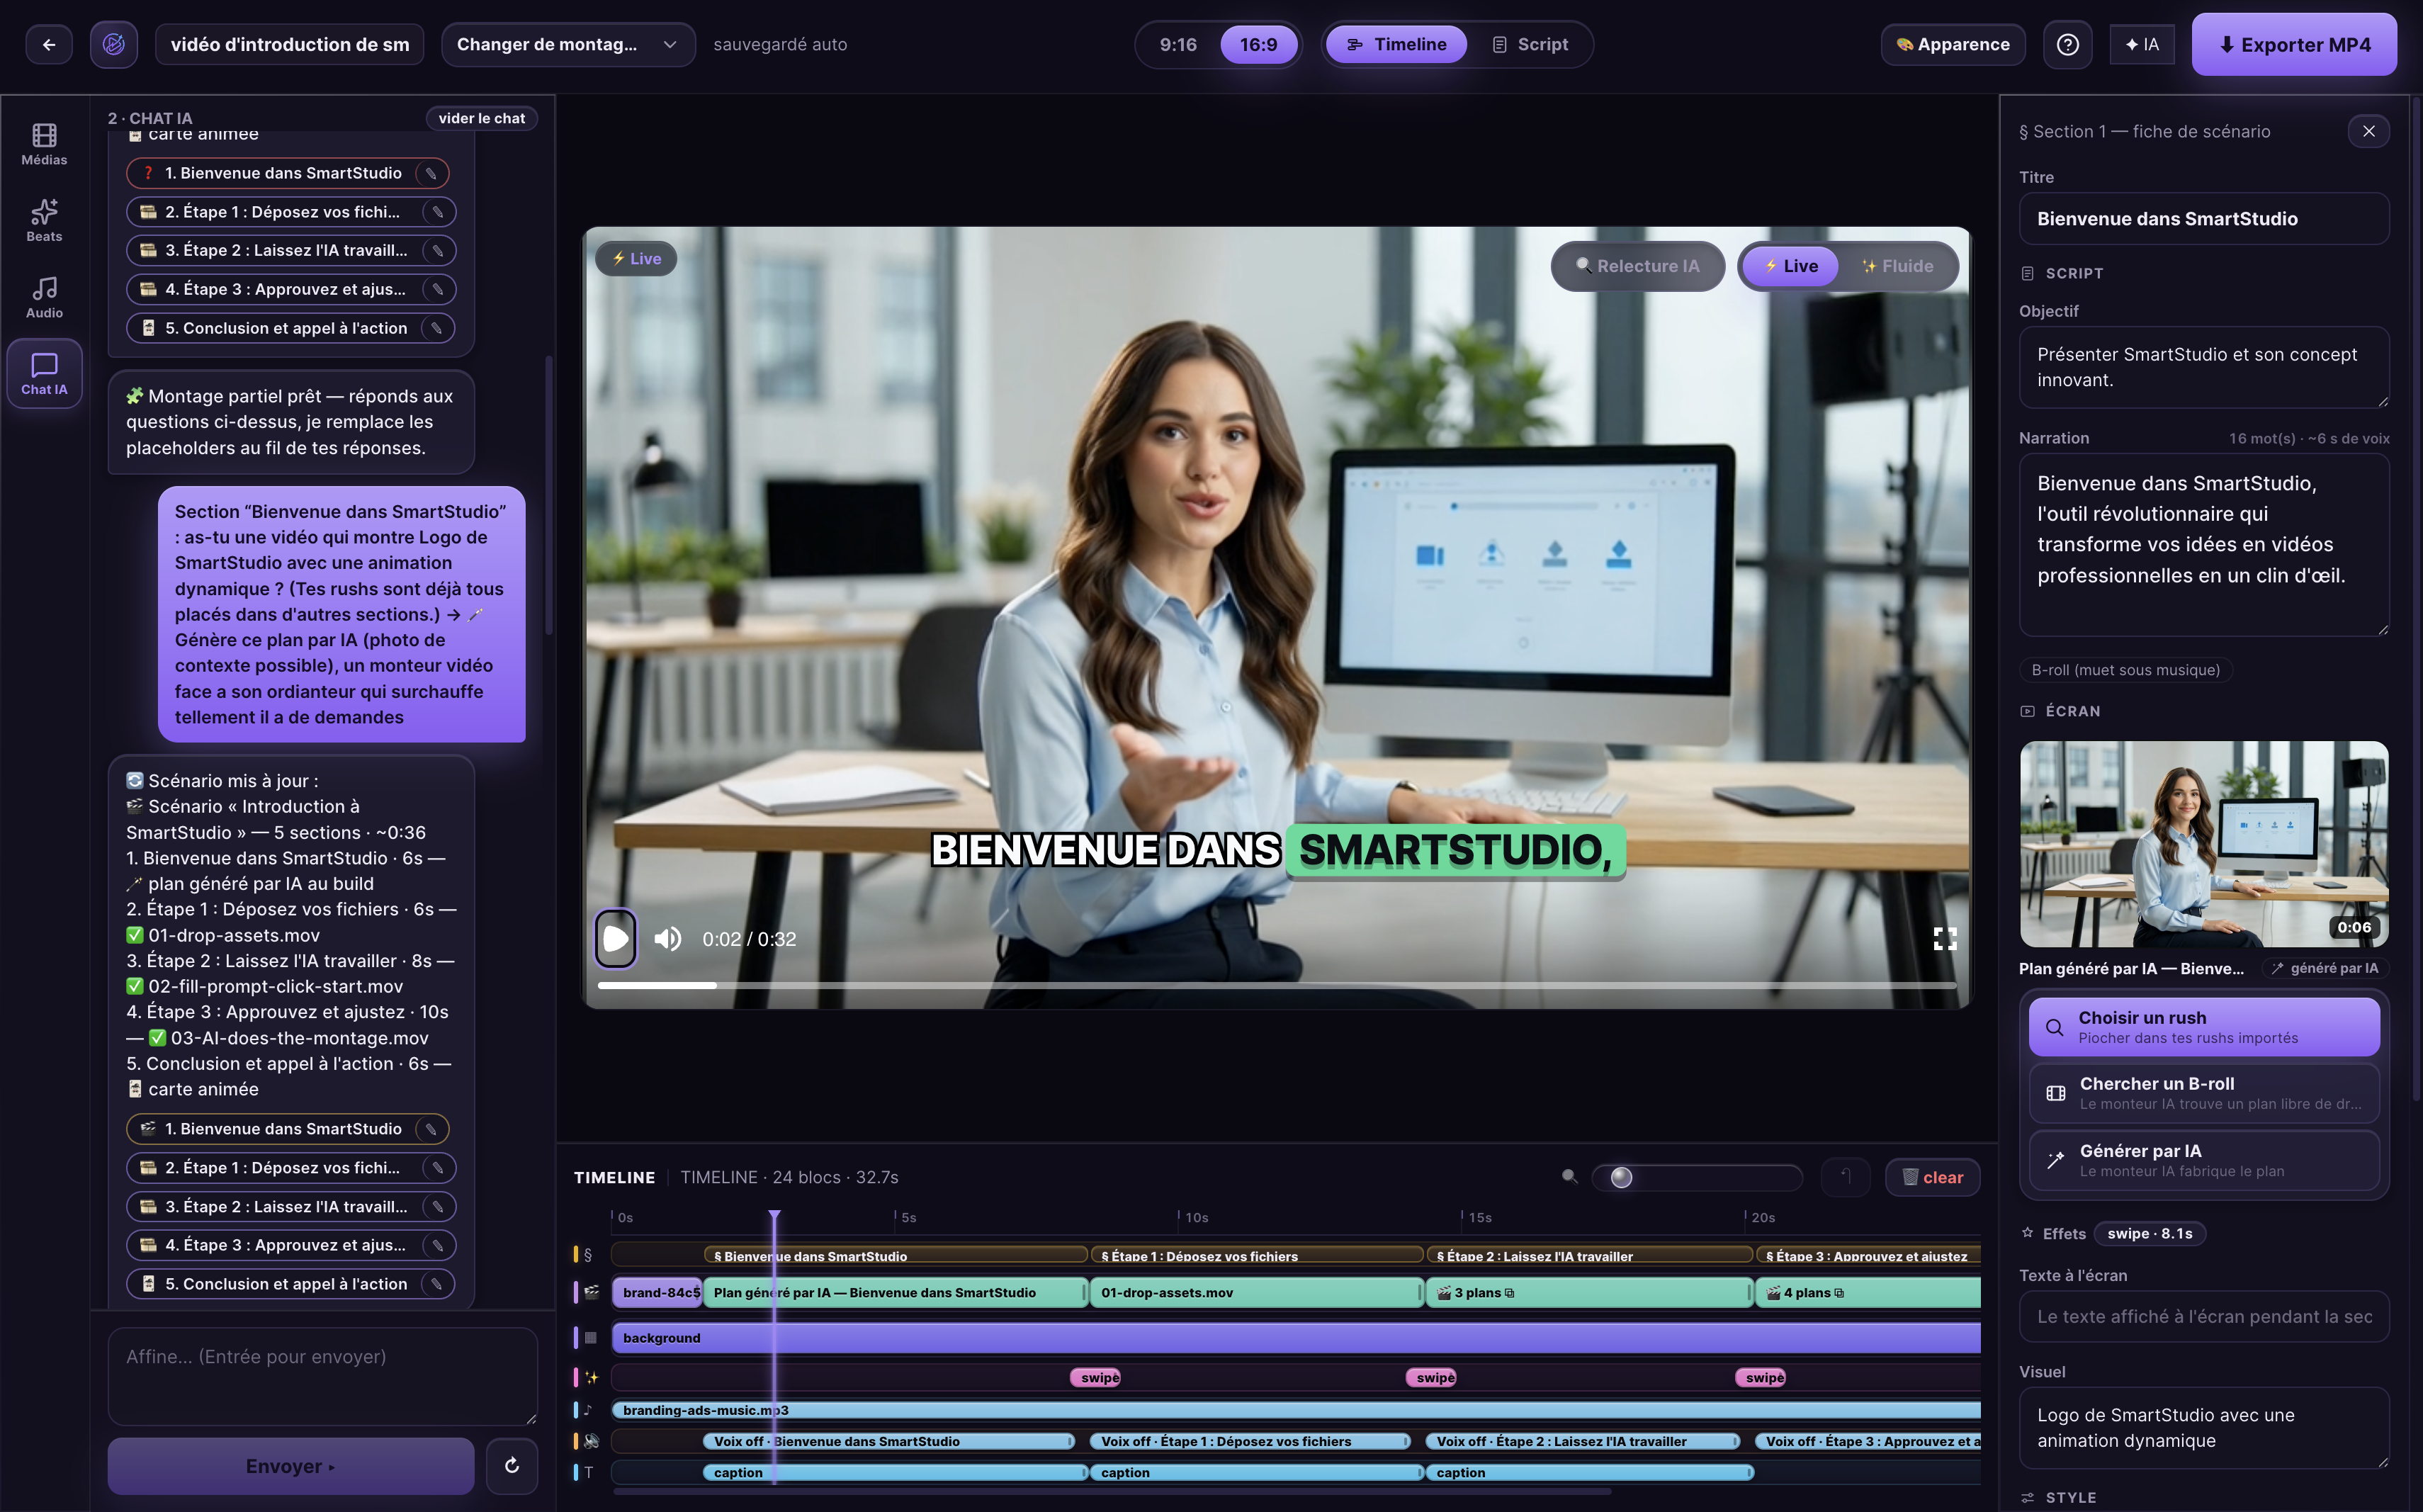Adjust the timeline zoom slider
The height and width of the screenshot is (1512, 2423).
1696,1177
